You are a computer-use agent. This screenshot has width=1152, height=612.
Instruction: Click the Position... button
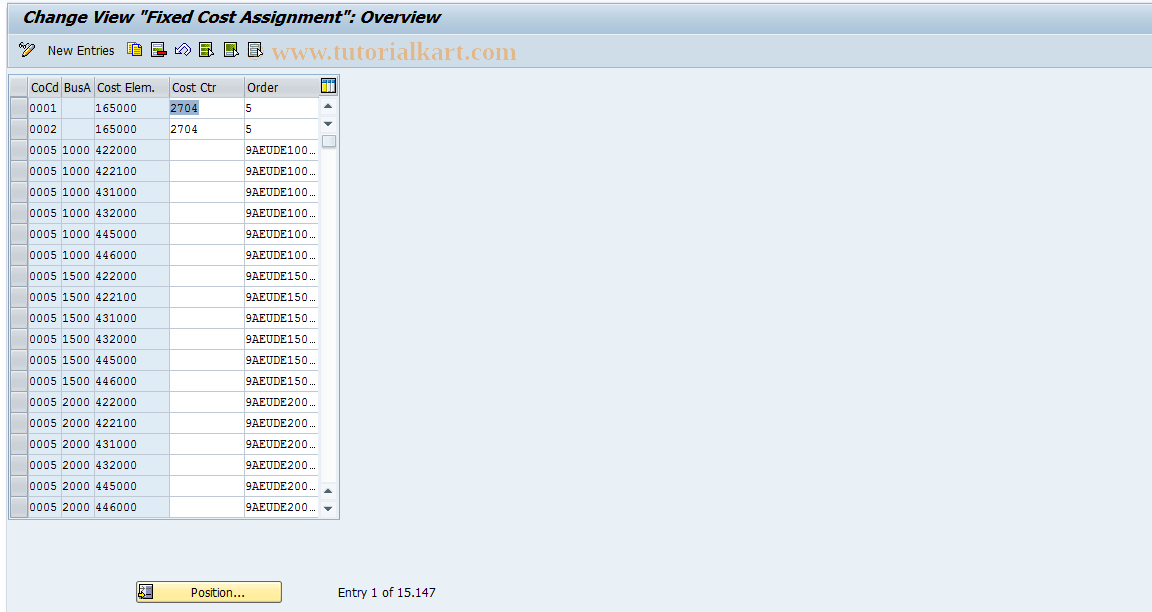pos(209,592)
